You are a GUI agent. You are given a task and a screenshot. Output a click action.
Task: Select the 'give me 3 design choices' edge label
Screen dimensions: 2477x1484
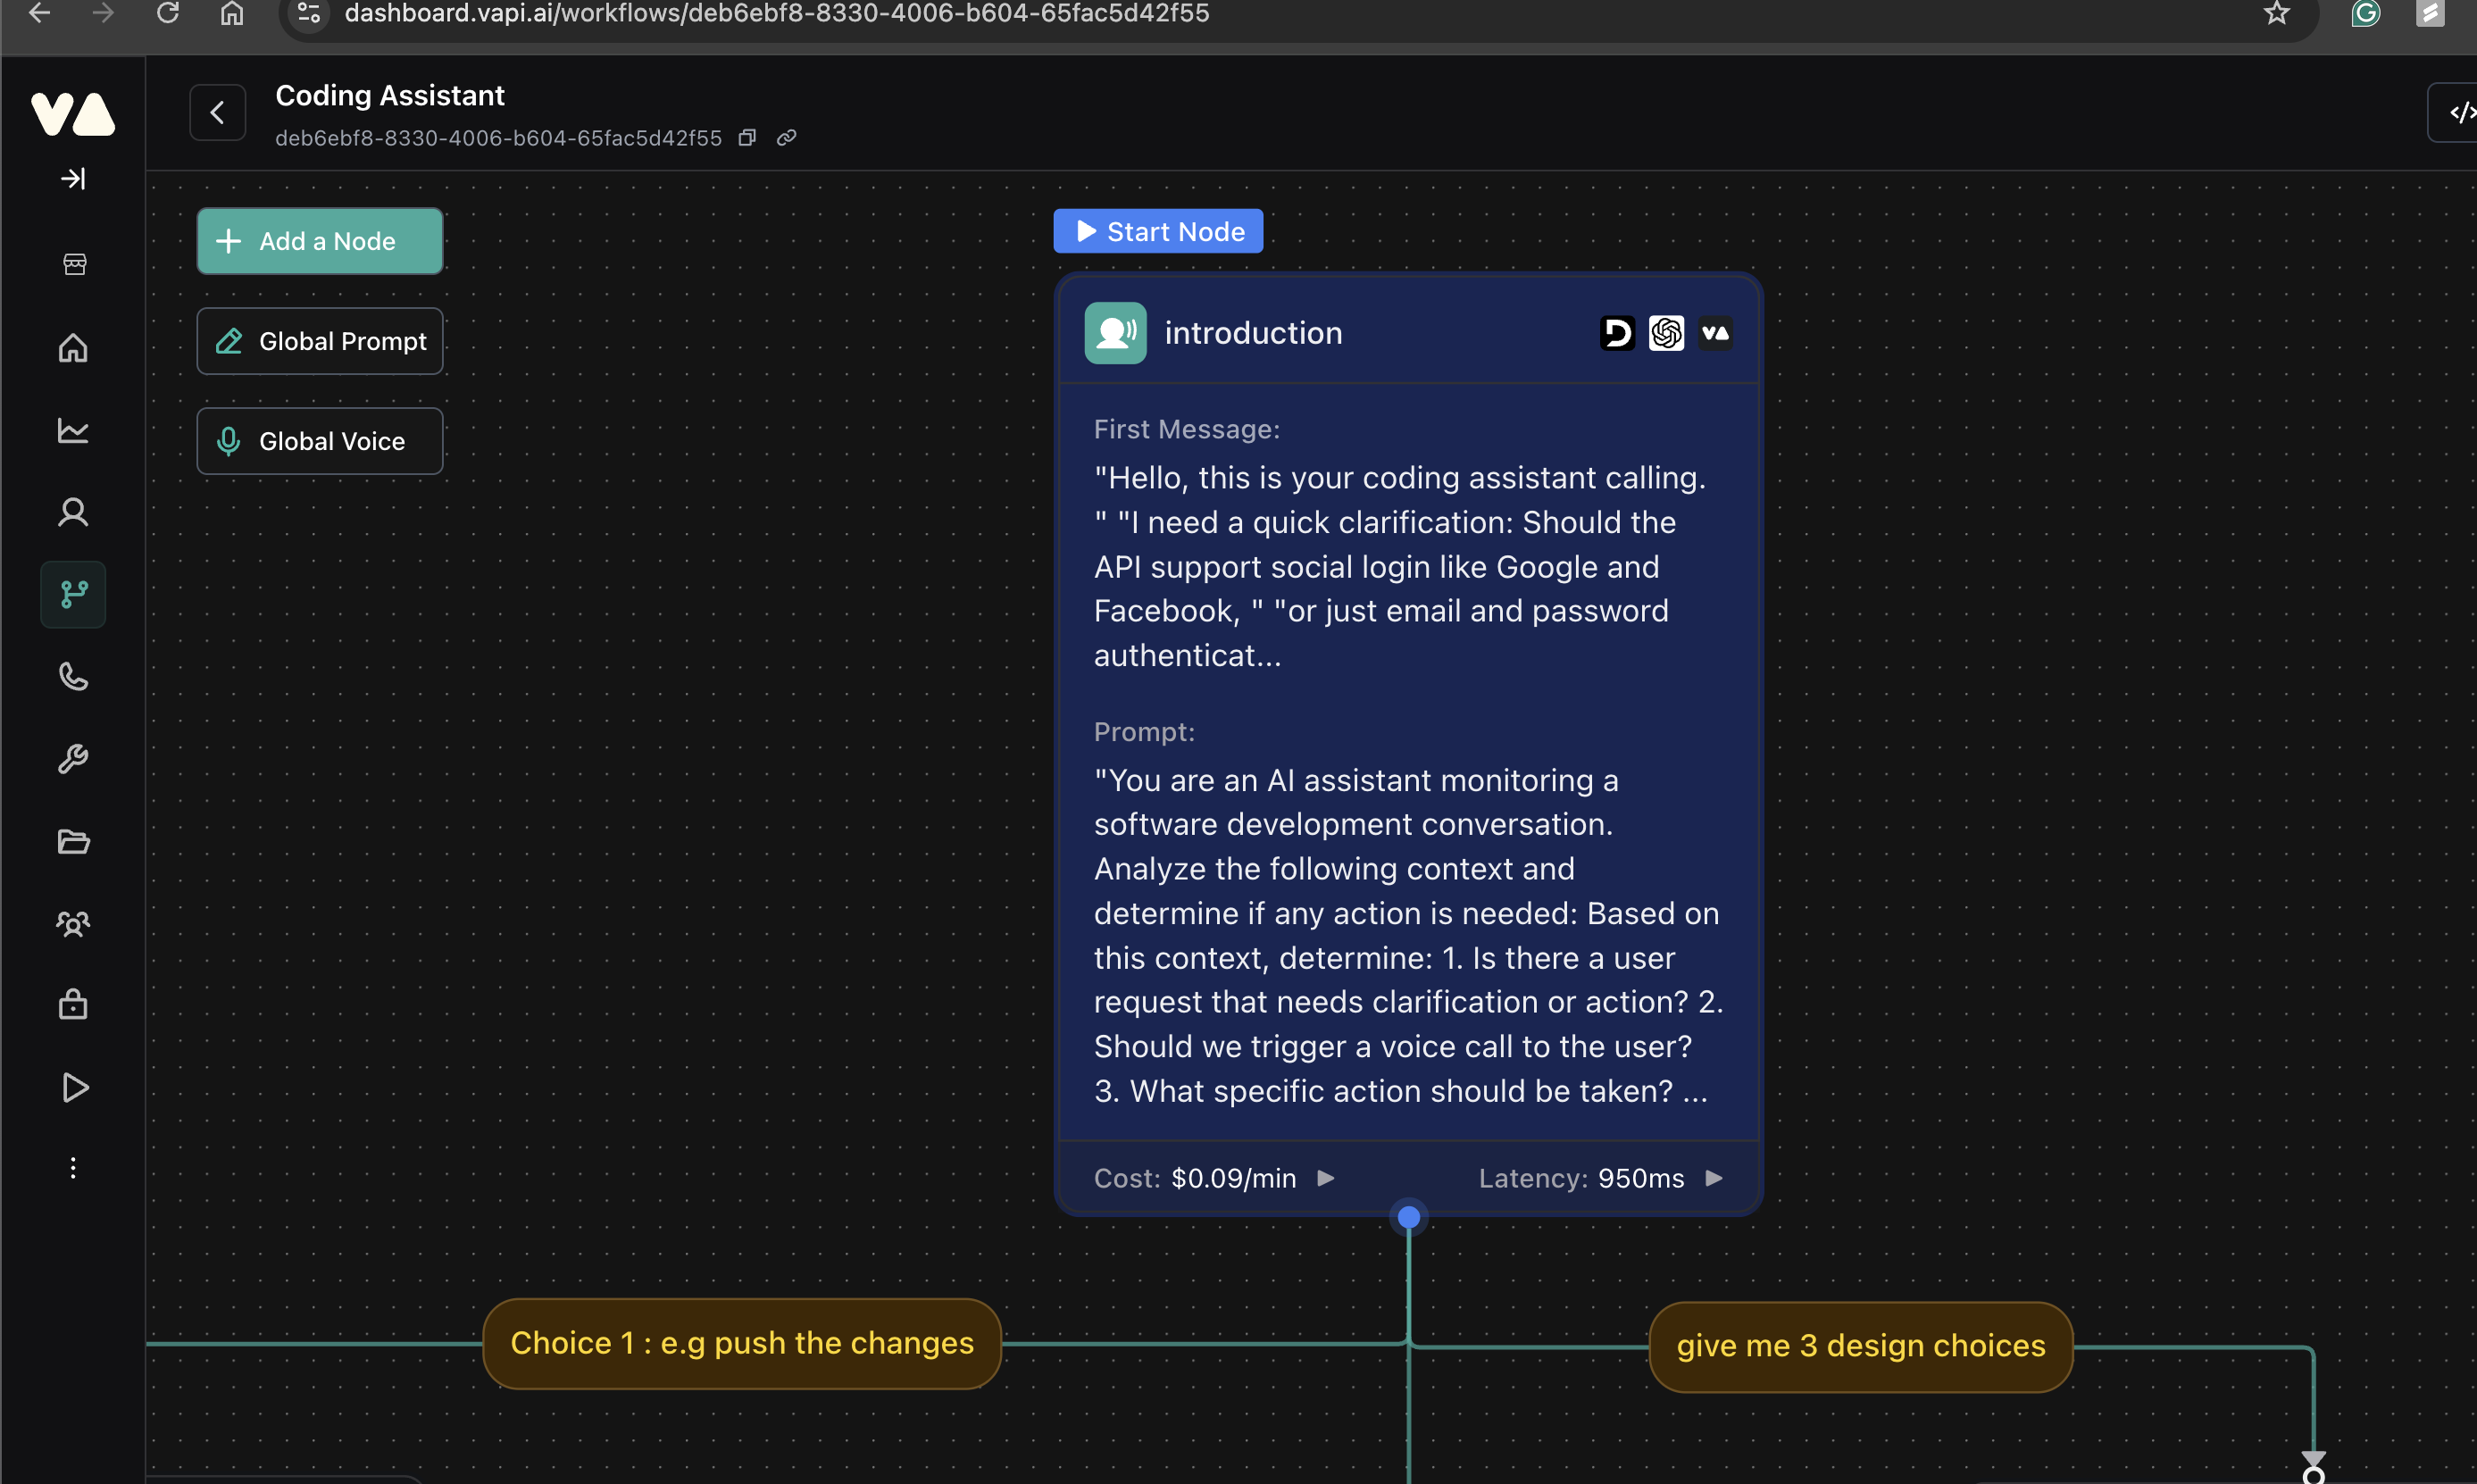pyautogui.click(x=1860, y=1346)
